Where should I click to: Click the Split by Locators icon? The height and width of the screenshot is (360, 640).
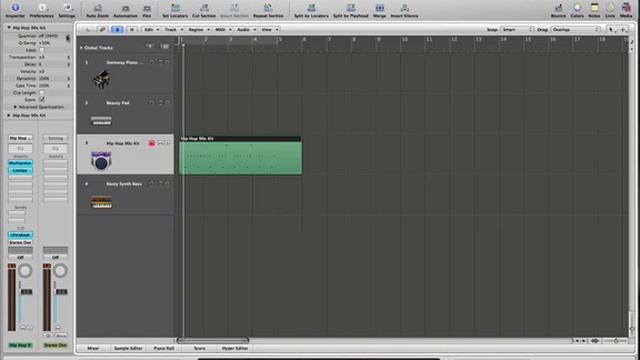coord(311,7)
